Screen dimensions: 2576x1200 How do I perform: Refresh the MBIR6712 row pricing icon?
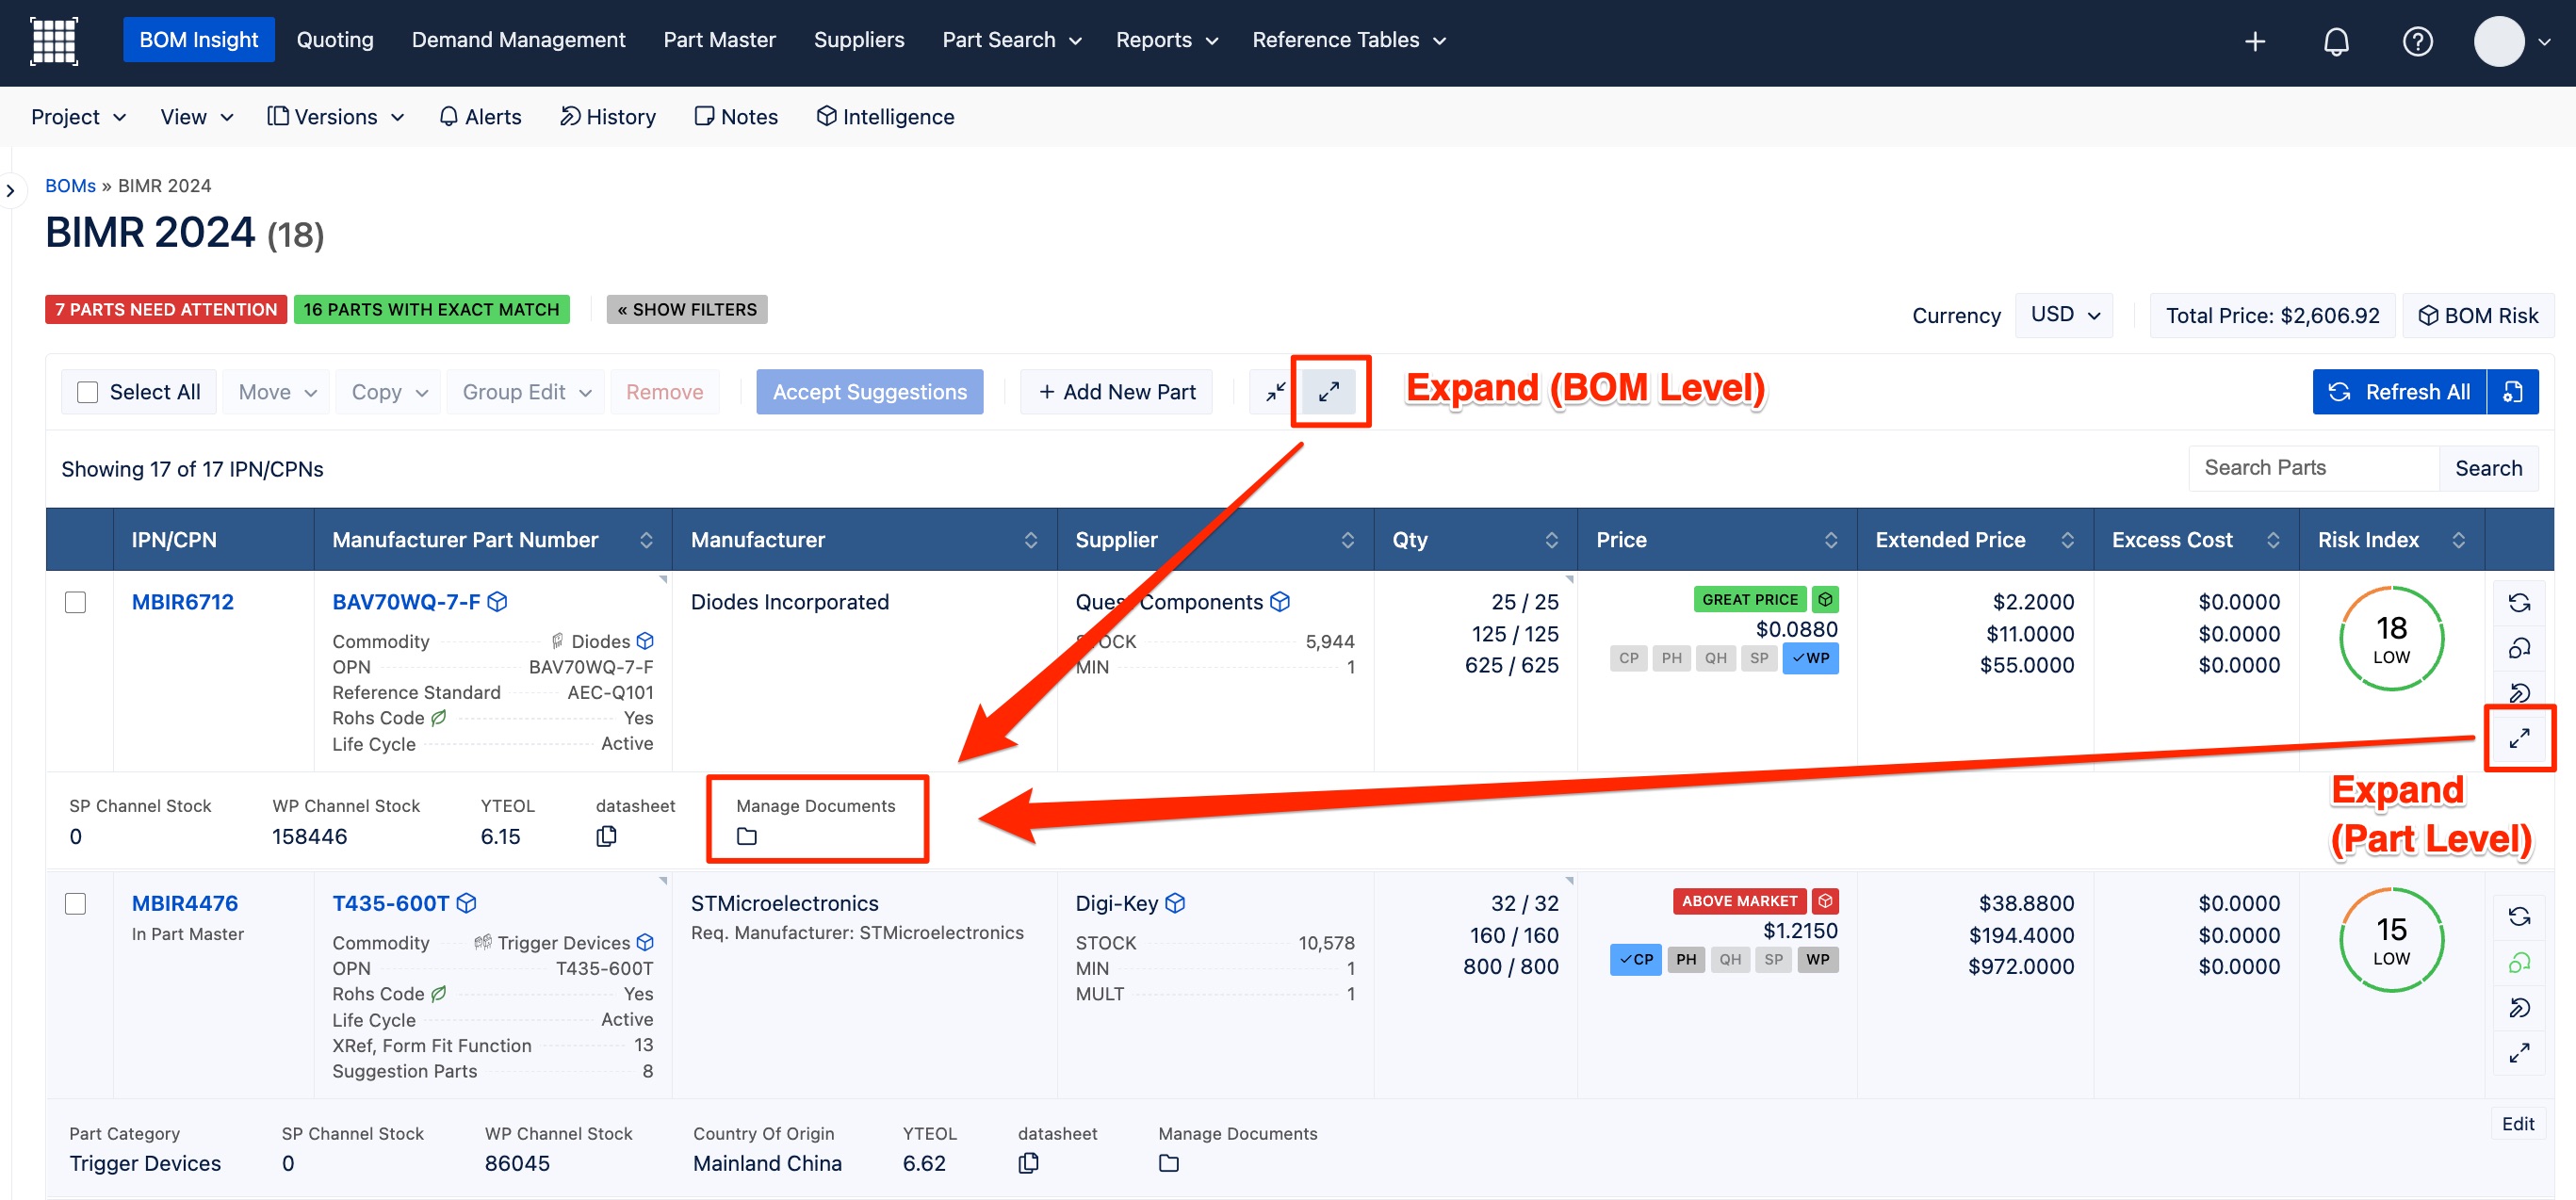point(2519,603)
